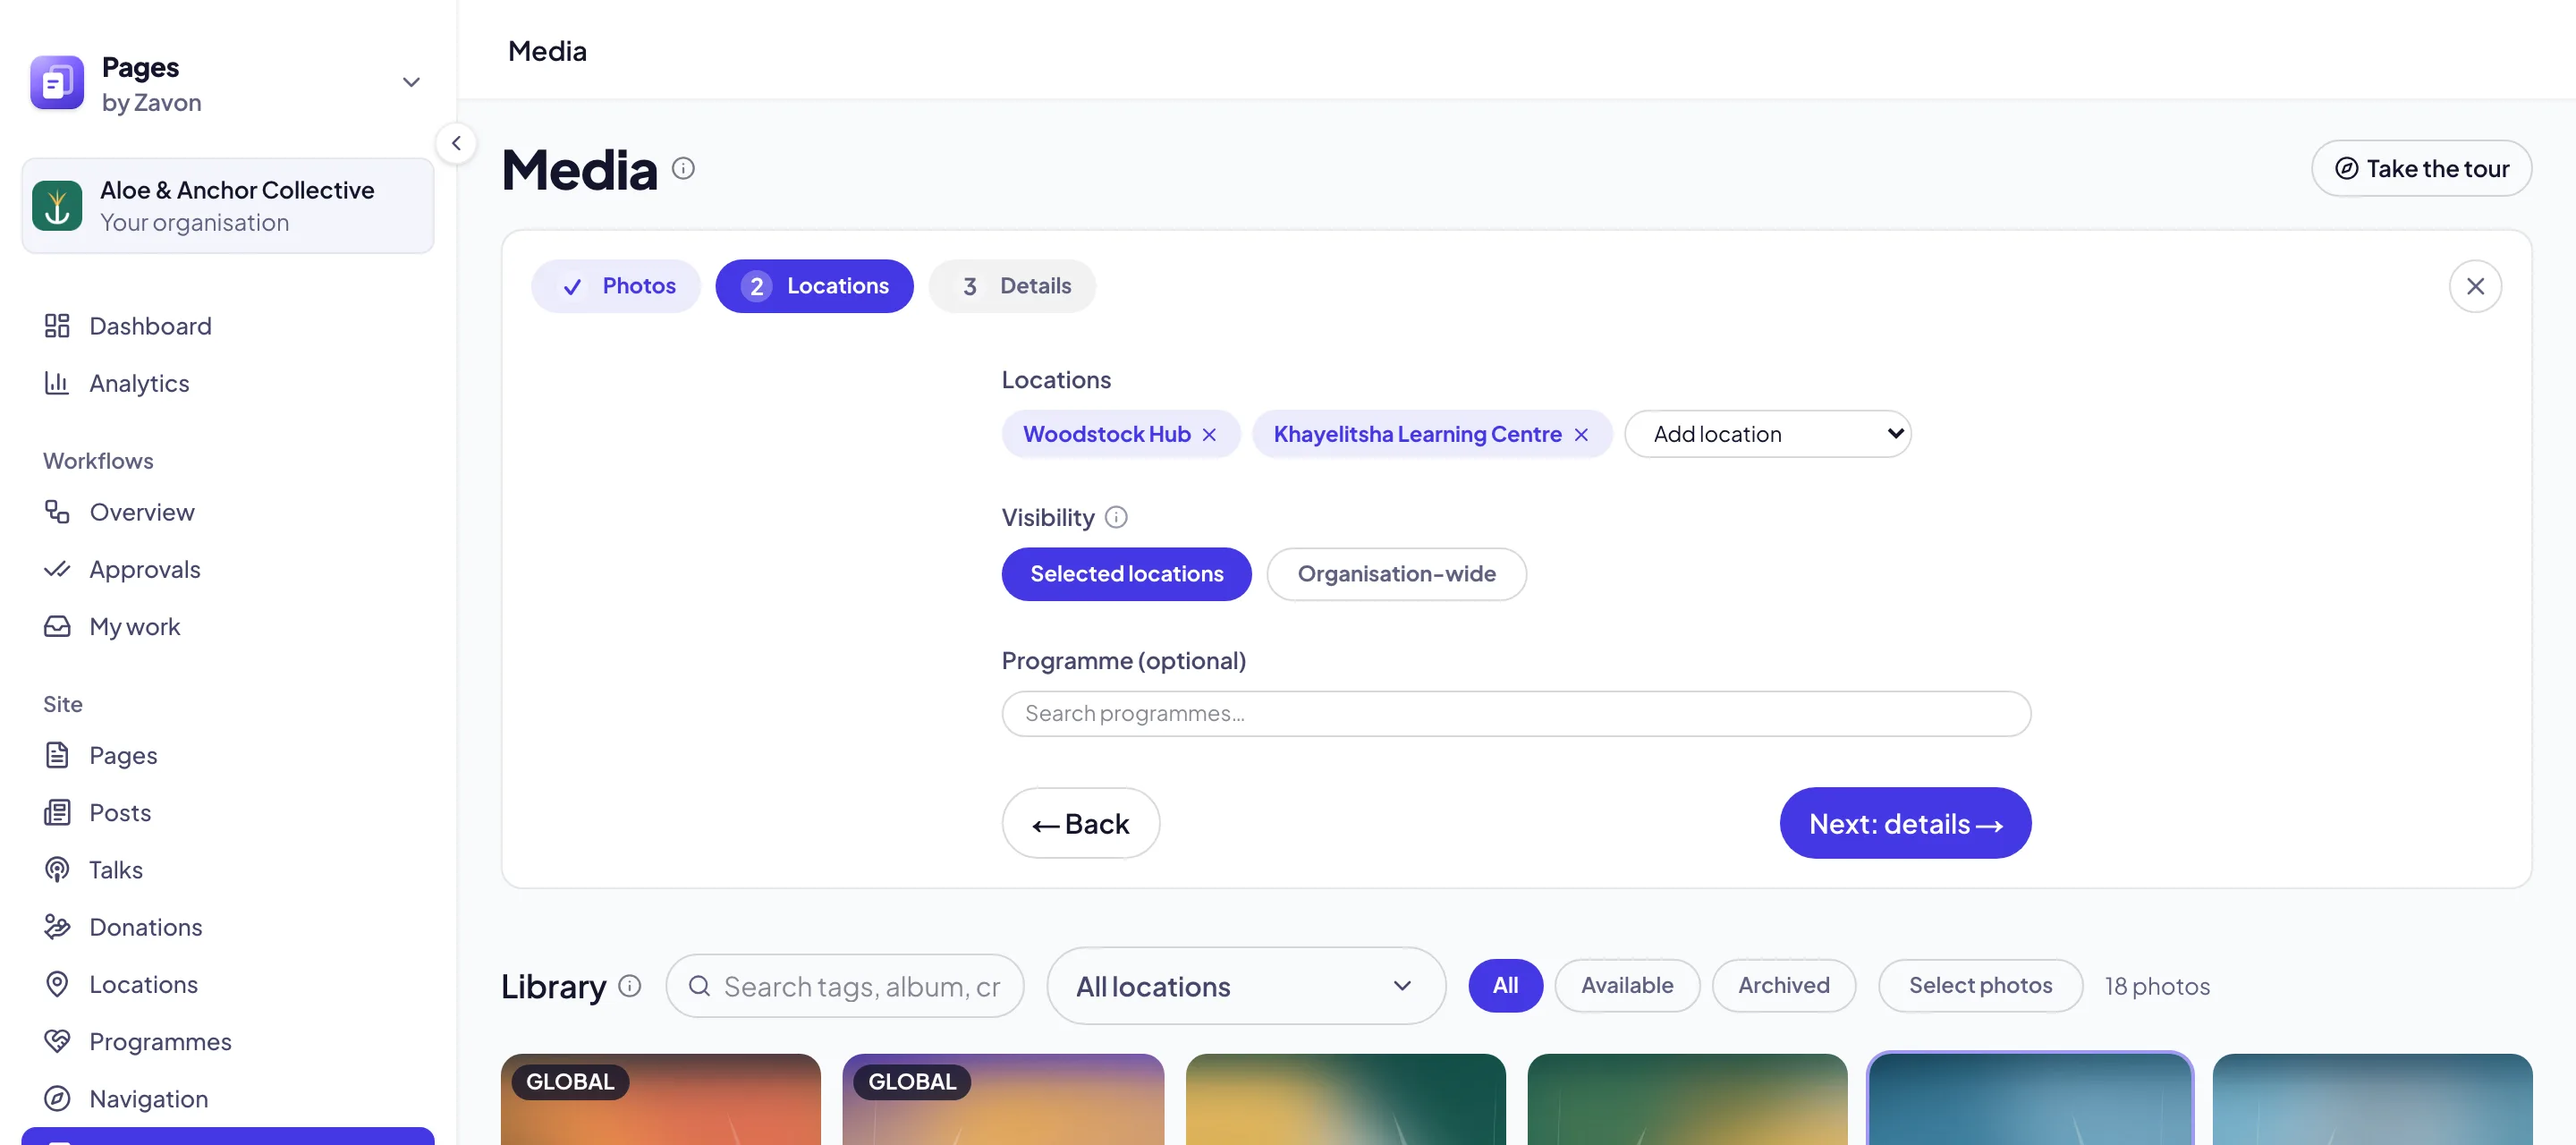Viewport: 2576px width, 1145px height.
Task: Click the Programmes heart icon
Action: click(x=57, y=1041)
